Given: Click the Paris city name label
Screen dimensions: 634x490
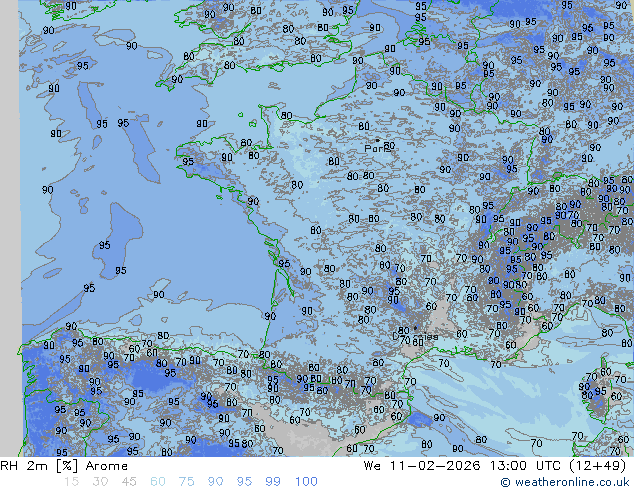Looking at the screenshot, I should pyautogui.click(x=374, y=149).
